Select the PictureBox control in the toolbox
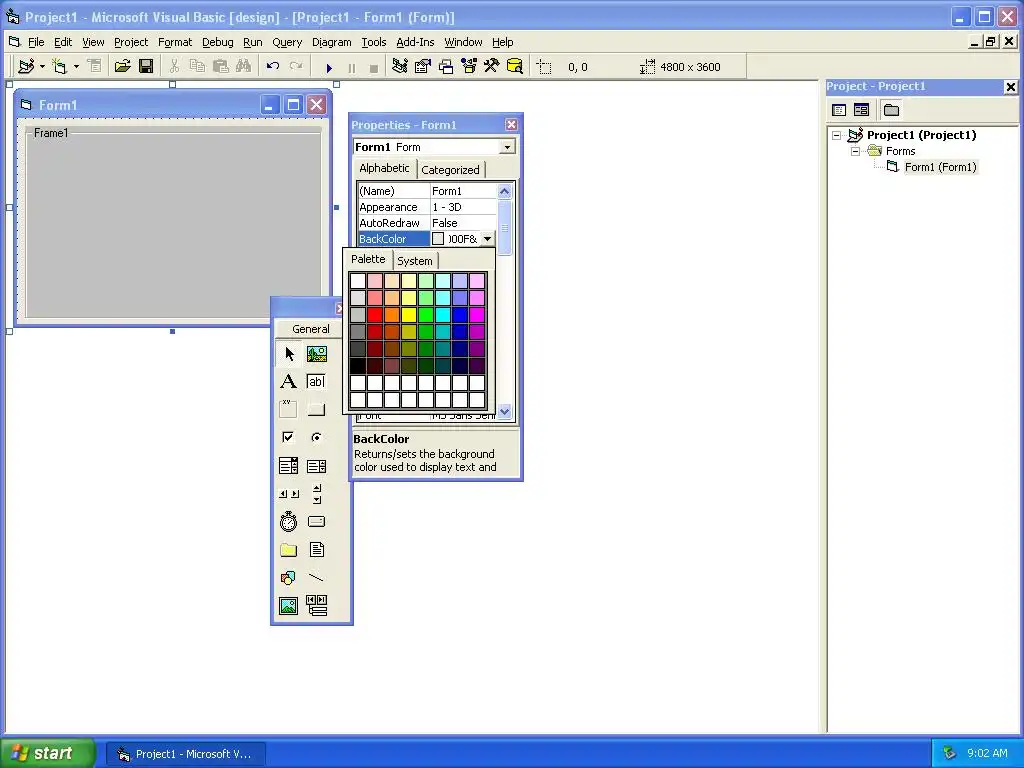Screen dimensions: 1024x768 [x=317, y=355]
